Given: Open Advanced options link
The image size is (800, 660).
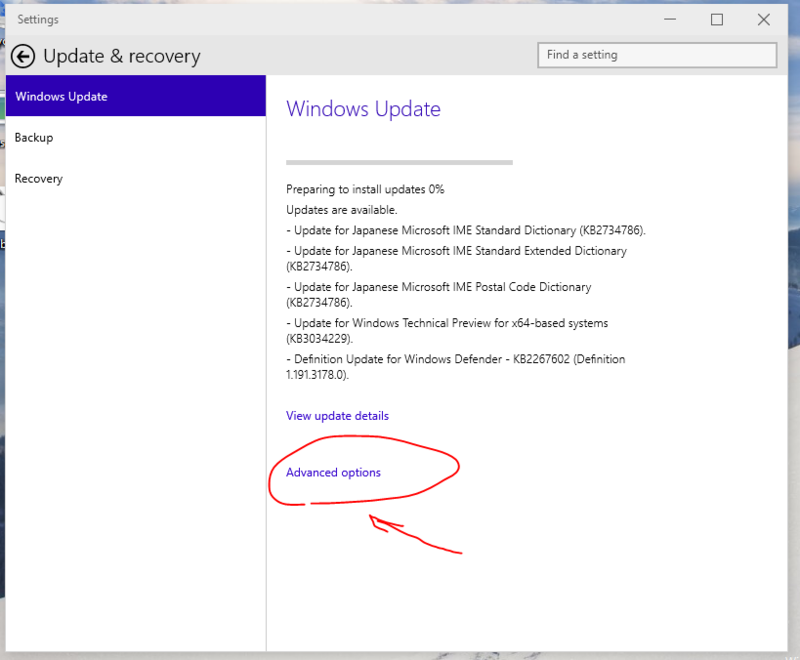Looking at the screenshot, I should (x=333, y=473).
